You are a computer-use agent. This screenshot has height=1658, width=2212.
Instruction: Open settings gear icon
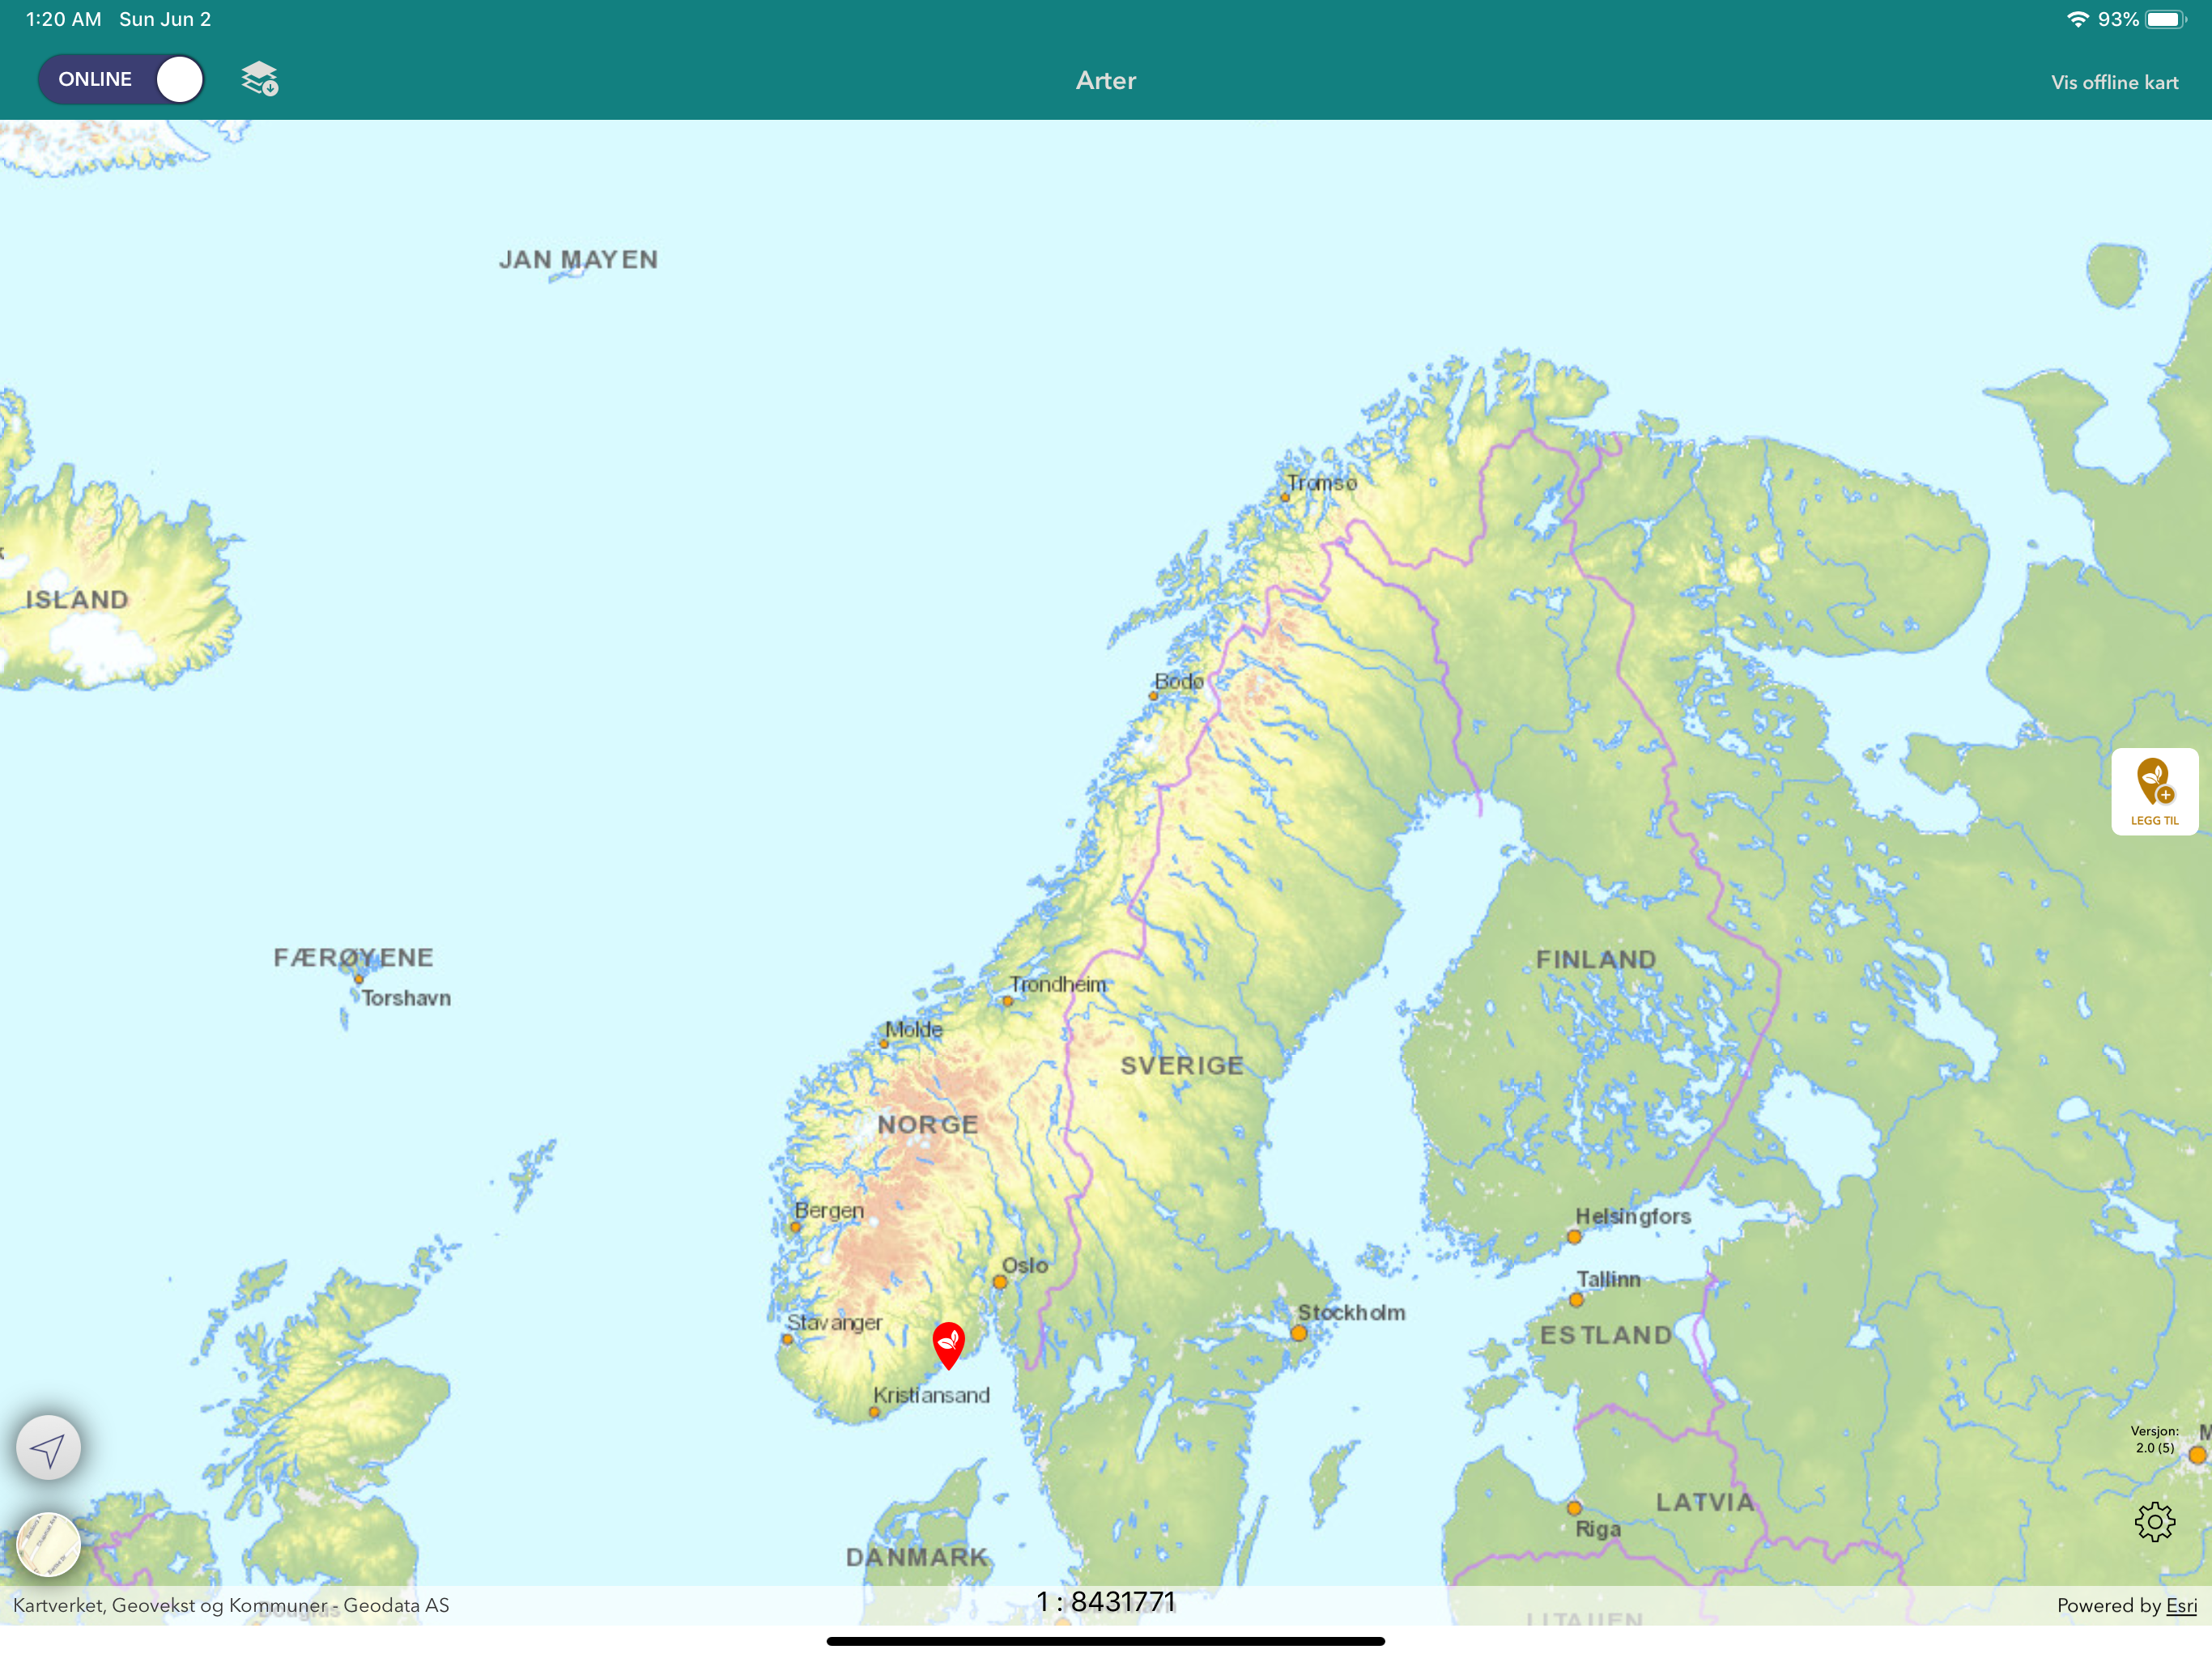(x=2154, y=1521)
